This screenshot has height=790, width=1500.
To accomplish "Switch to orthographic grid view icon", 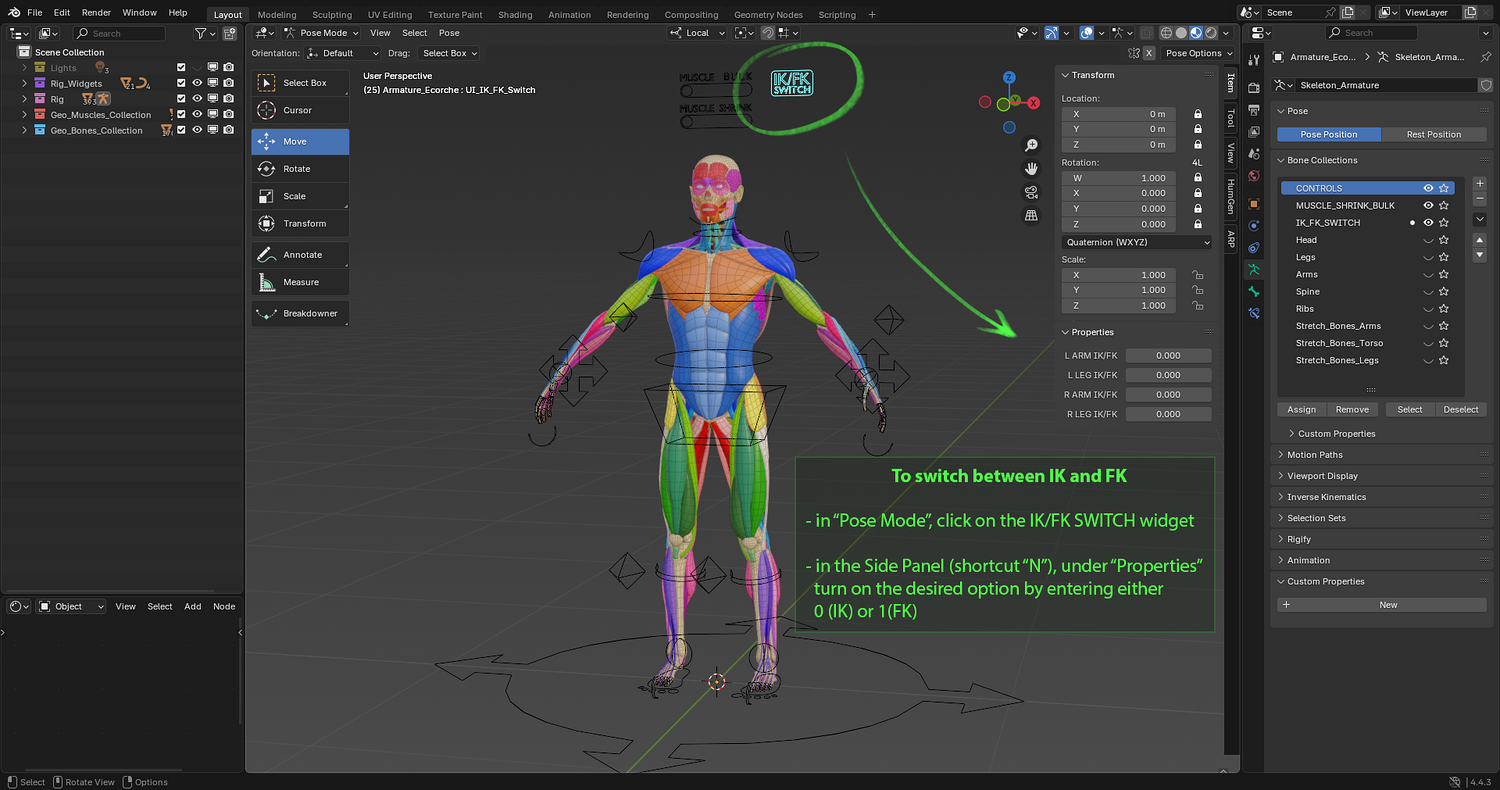I will pyautogui.click(x=1032, y=216).
